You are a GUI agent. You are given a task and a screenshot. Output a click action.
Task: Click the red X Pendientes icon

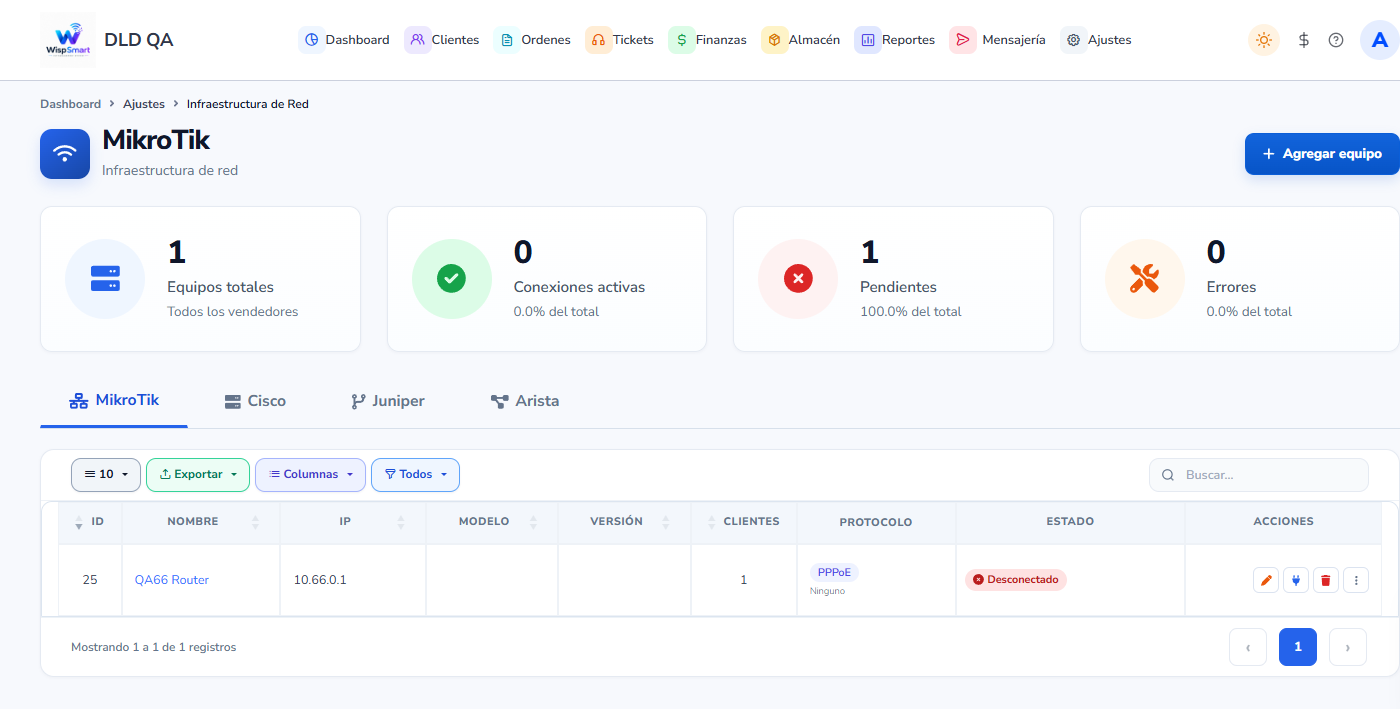coord(798,279)
